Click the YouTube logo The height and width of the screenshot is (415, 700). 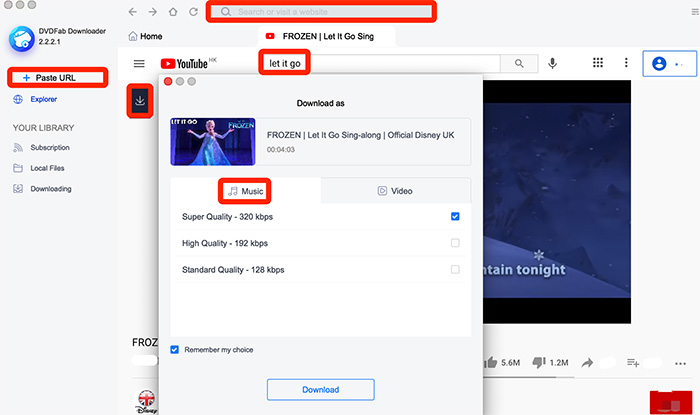tap(185, 63)
